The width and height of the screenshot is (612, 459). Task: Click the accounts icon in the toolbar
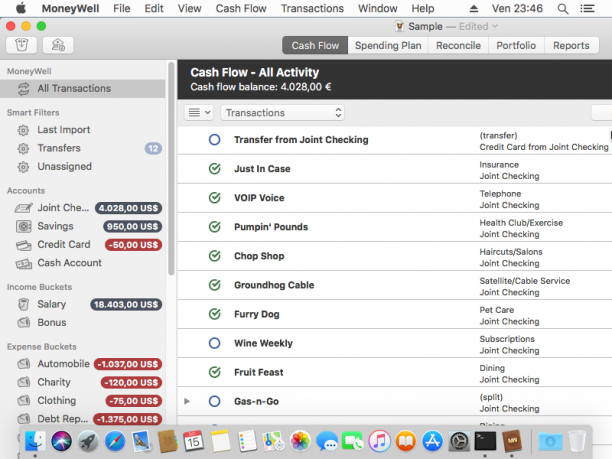pos(58,45)
